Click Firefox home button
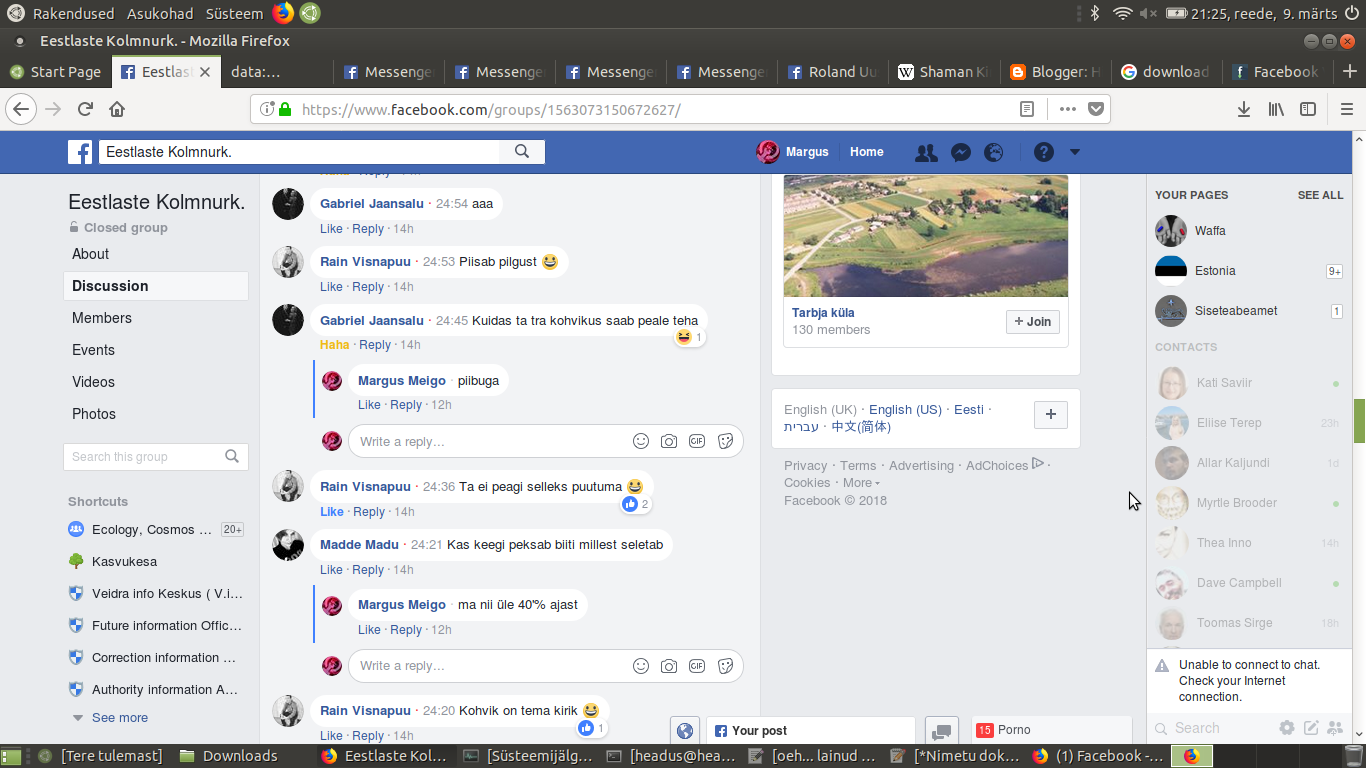The image size is (1366, 768). click(117, 109)
